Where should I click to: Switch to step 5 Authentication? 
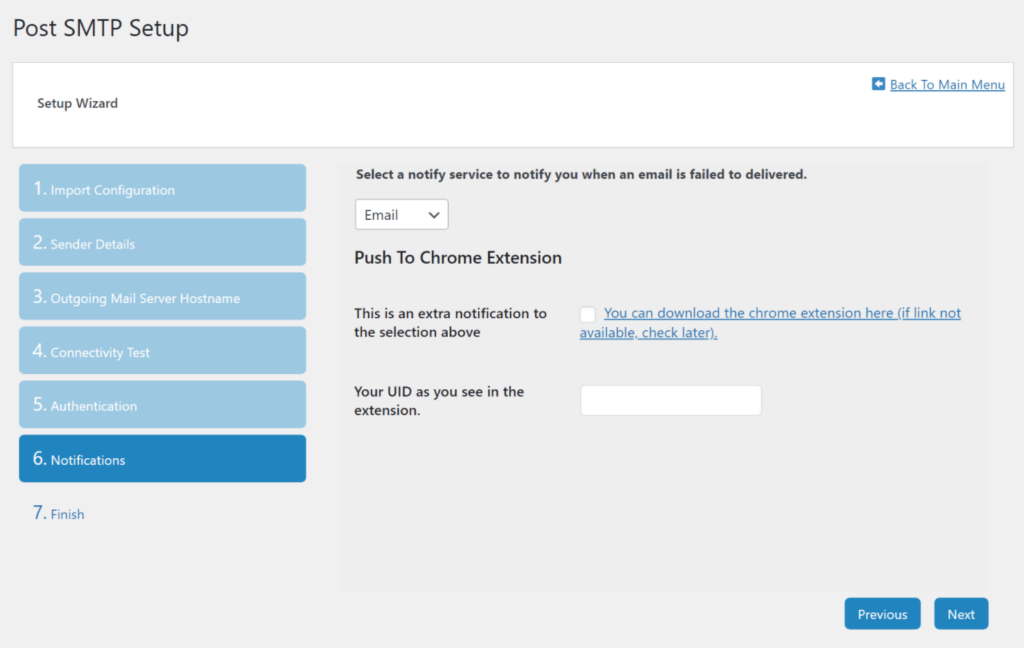tap(162, 405)
